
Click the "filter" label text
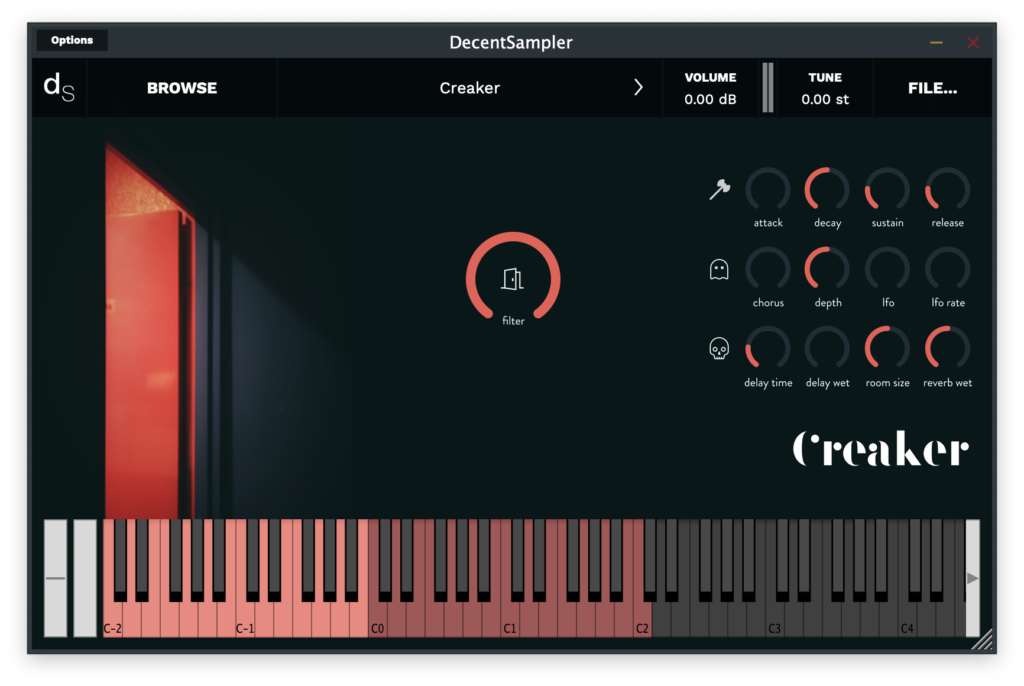click(513, 321)
